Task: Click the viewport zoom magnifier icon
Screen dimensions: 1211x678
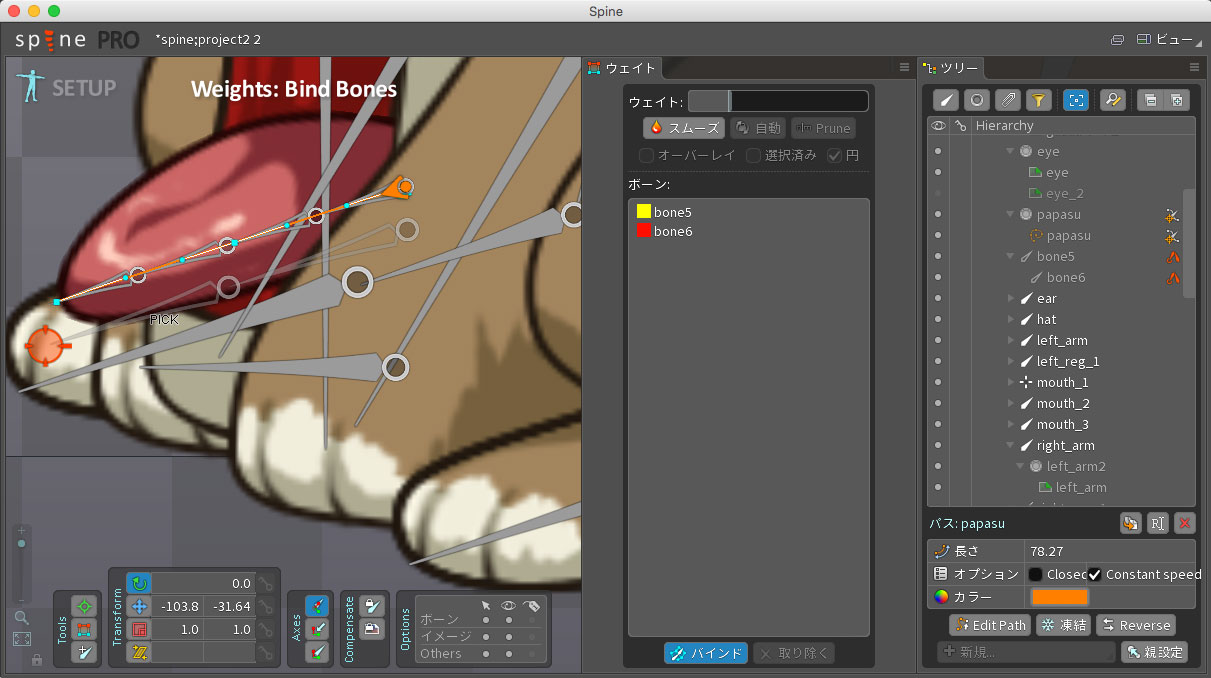Action: point(21,617)
